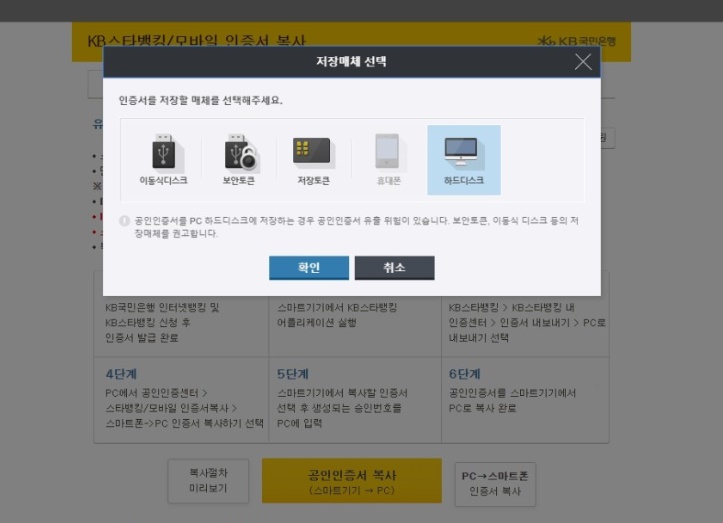Screen dimensions: 723x523
Task: Click the text PC에 입력
Action: point(299,423)
